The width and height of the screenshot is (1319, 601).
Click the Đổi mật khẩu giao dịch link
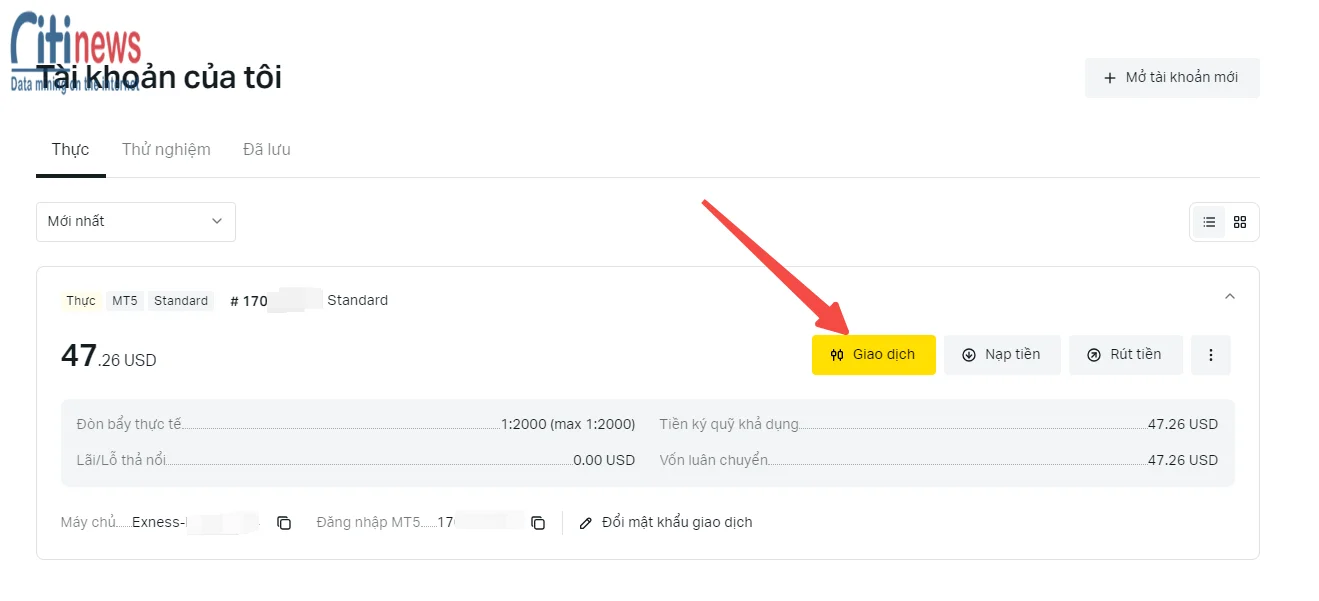click(x=666, y=523)
